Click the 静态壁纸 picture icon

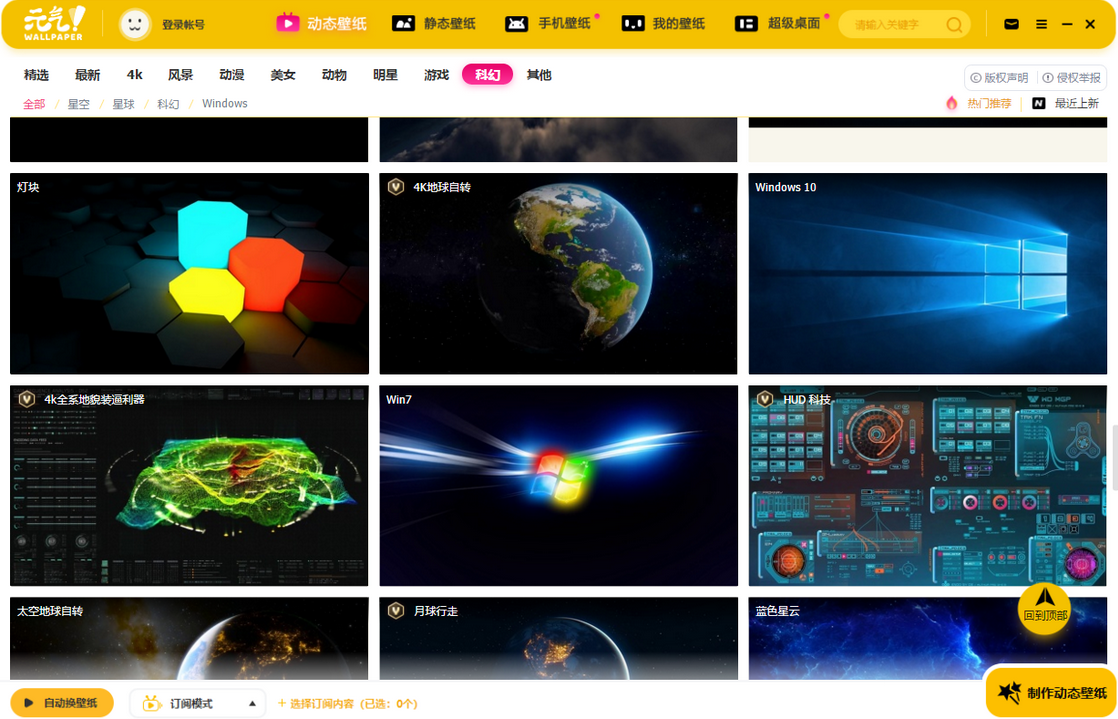404,24
